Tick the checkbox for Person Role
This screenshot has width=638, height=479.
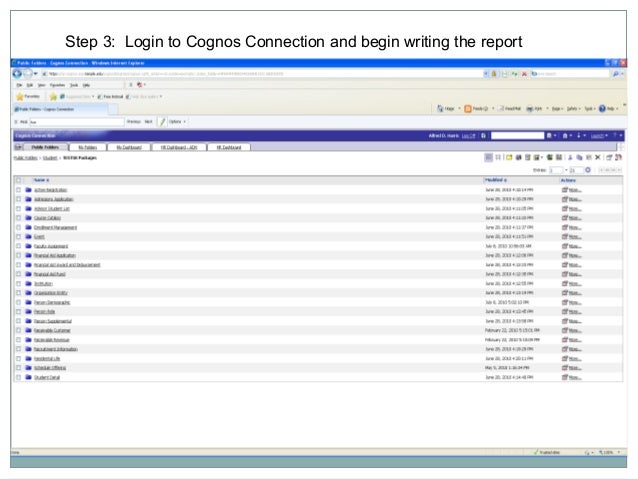[18, 311]
